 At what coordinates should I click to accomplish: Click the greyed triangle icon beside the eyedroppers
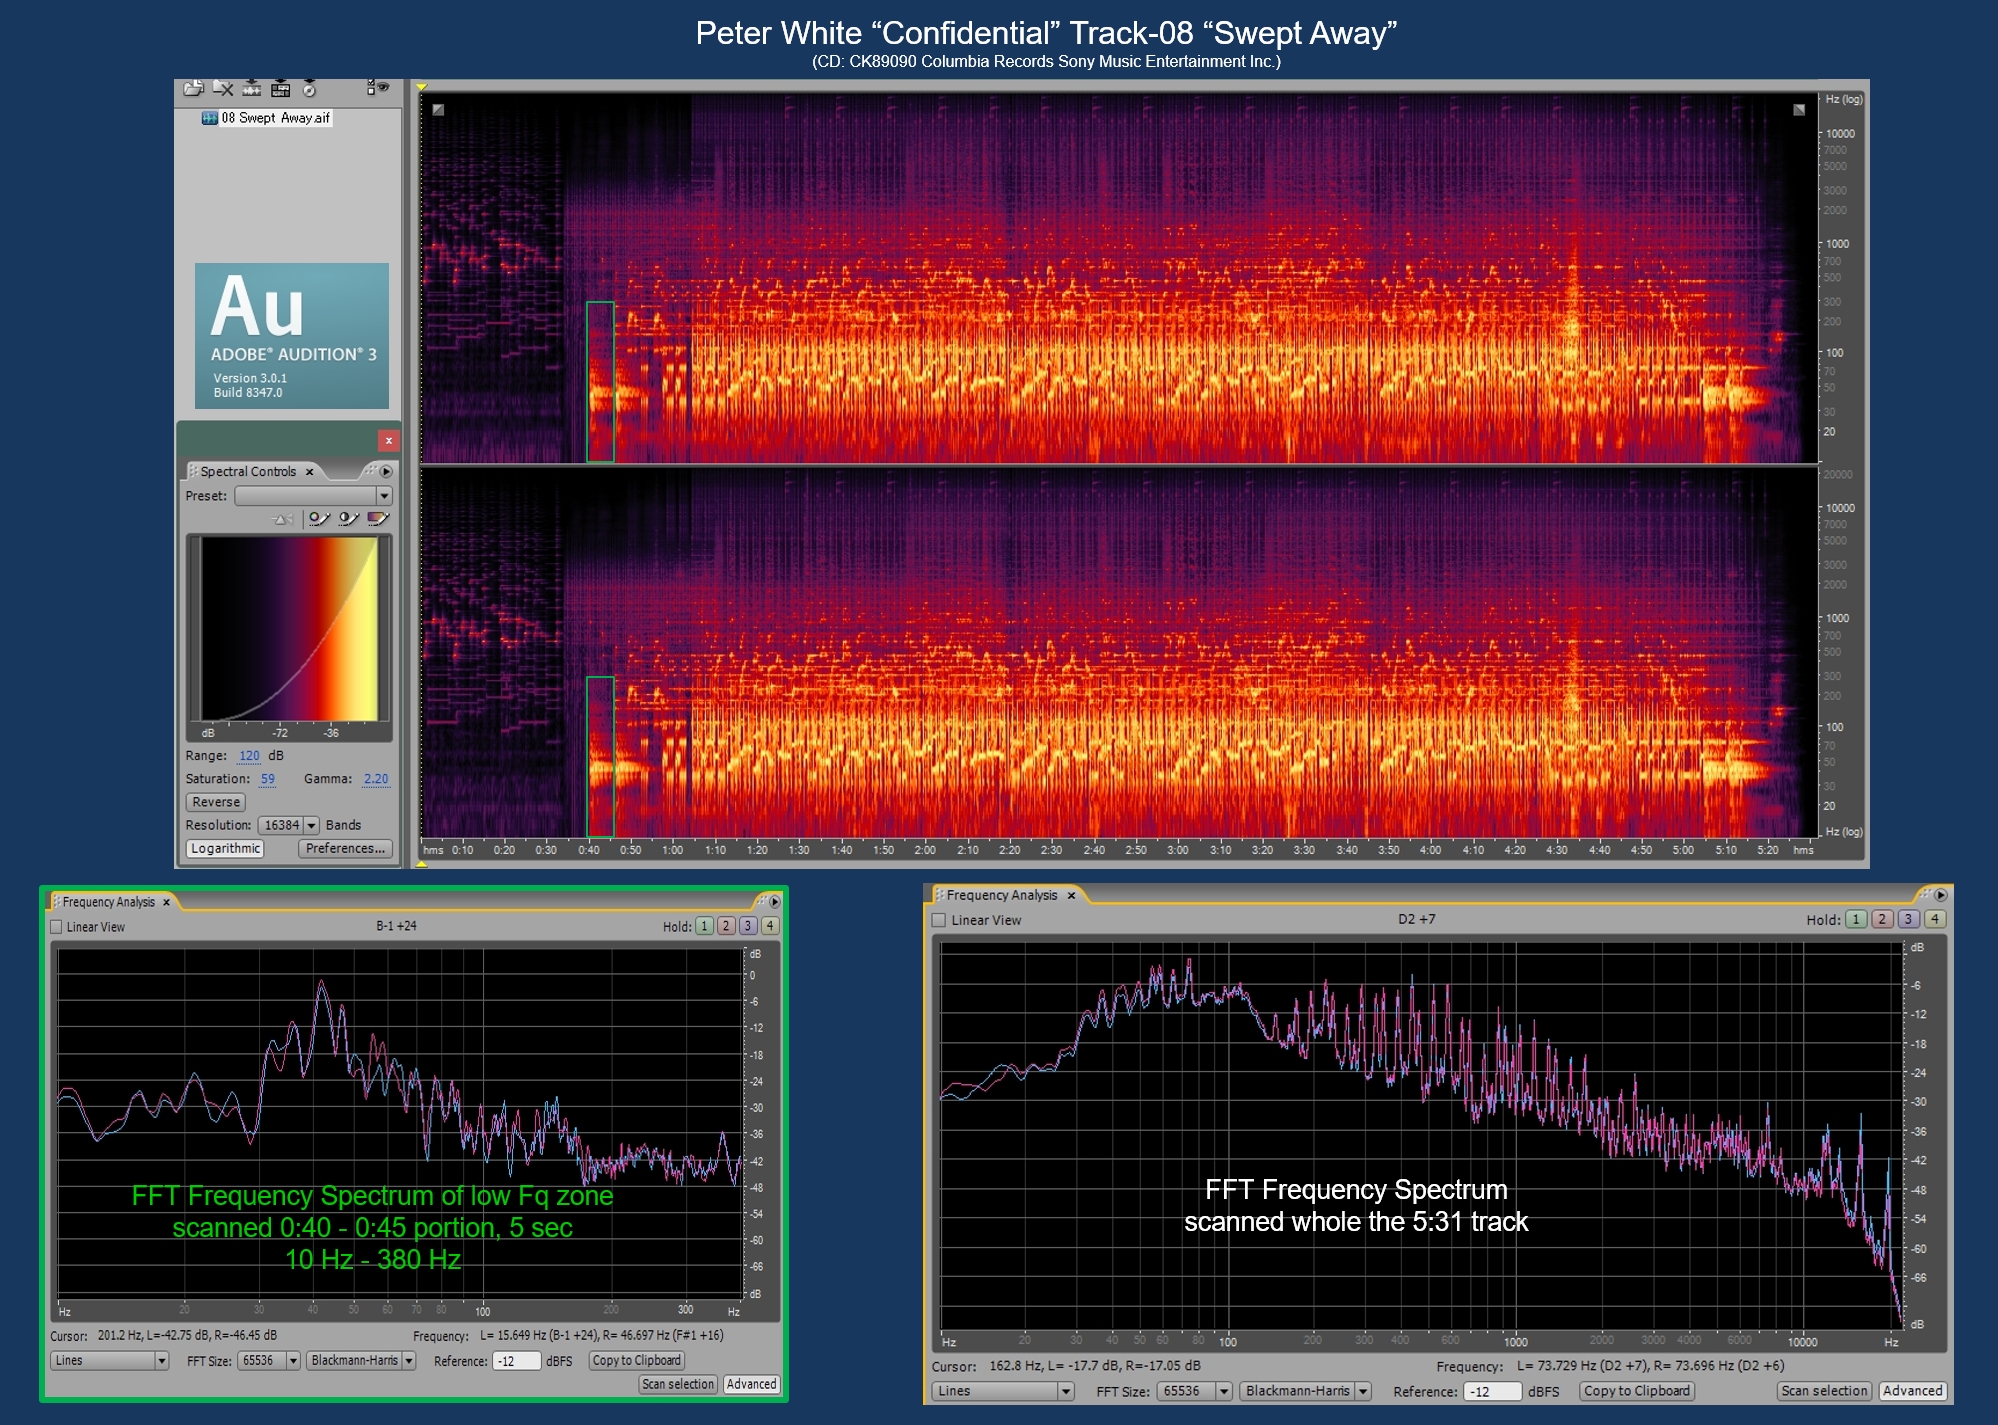tap(283, 518)
